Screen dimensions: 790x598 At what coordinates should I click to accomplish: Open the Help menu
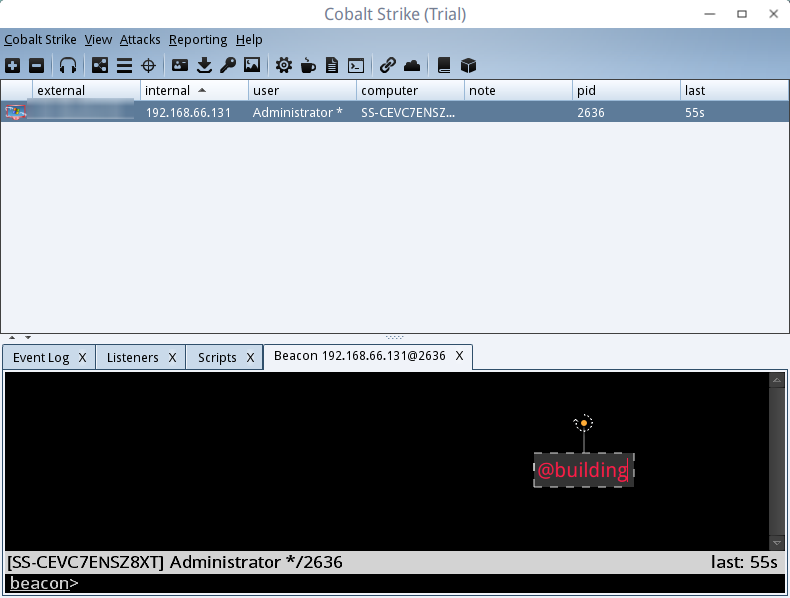[x=249, y=39]
